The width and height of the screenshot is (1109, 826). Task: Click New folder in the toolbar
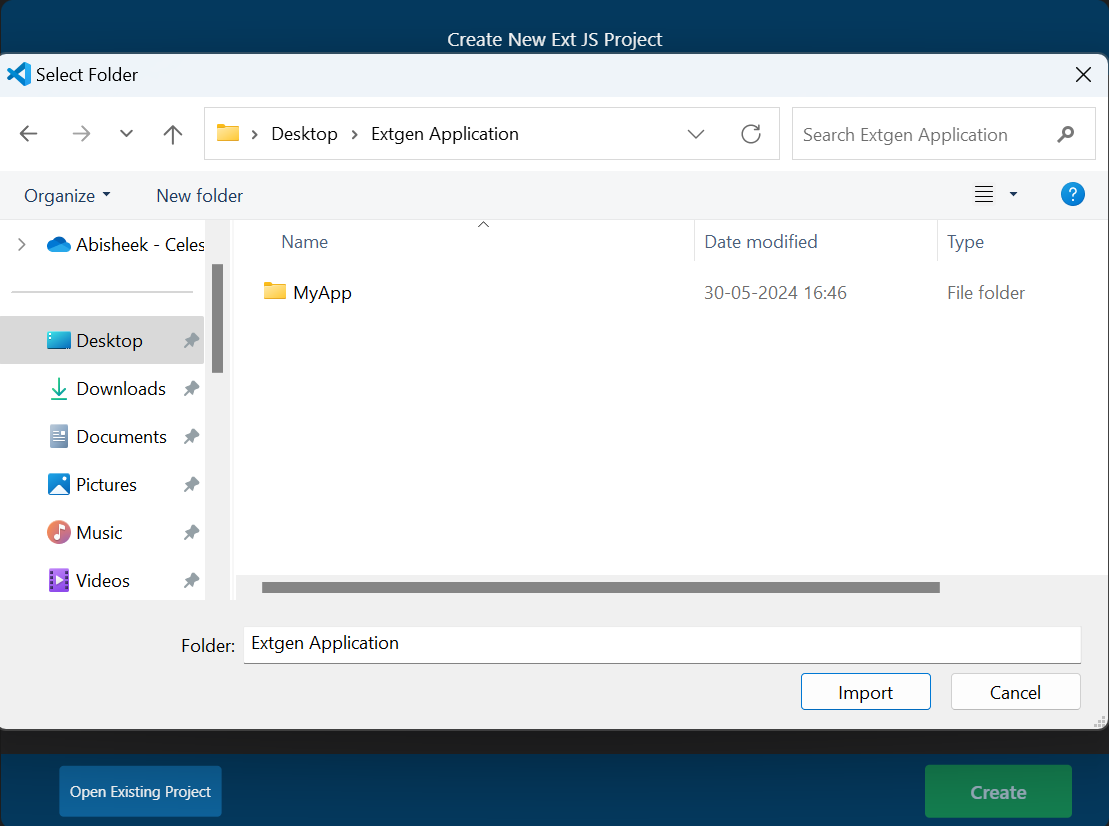199,196
